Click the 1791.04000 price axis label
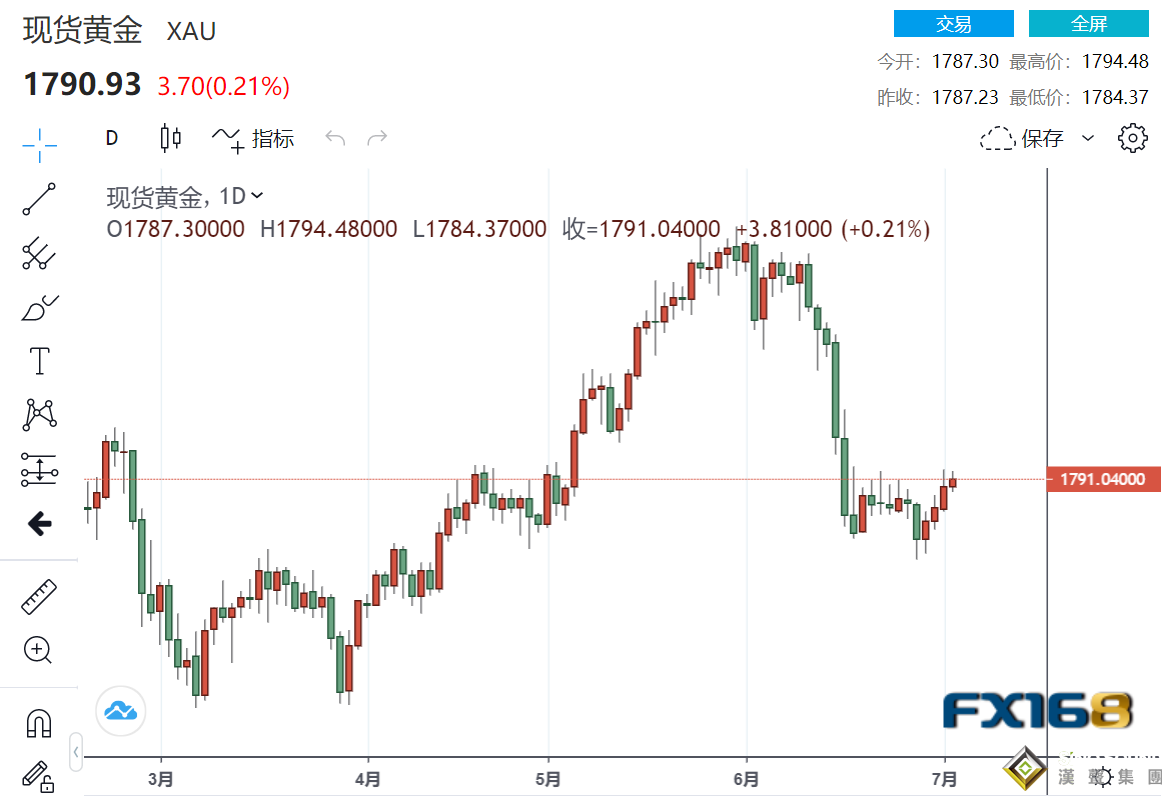The width and height of the screenshot is (1167, 796). click(1103, 480)
